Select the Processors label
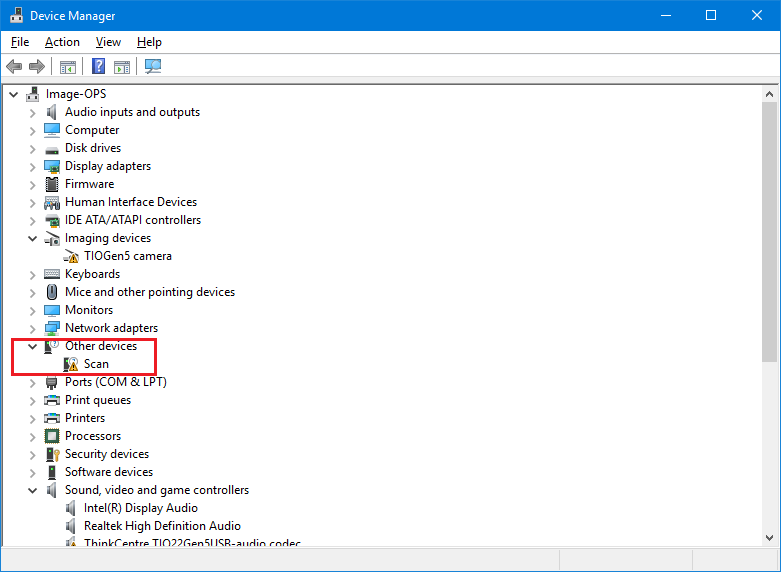 93,436
